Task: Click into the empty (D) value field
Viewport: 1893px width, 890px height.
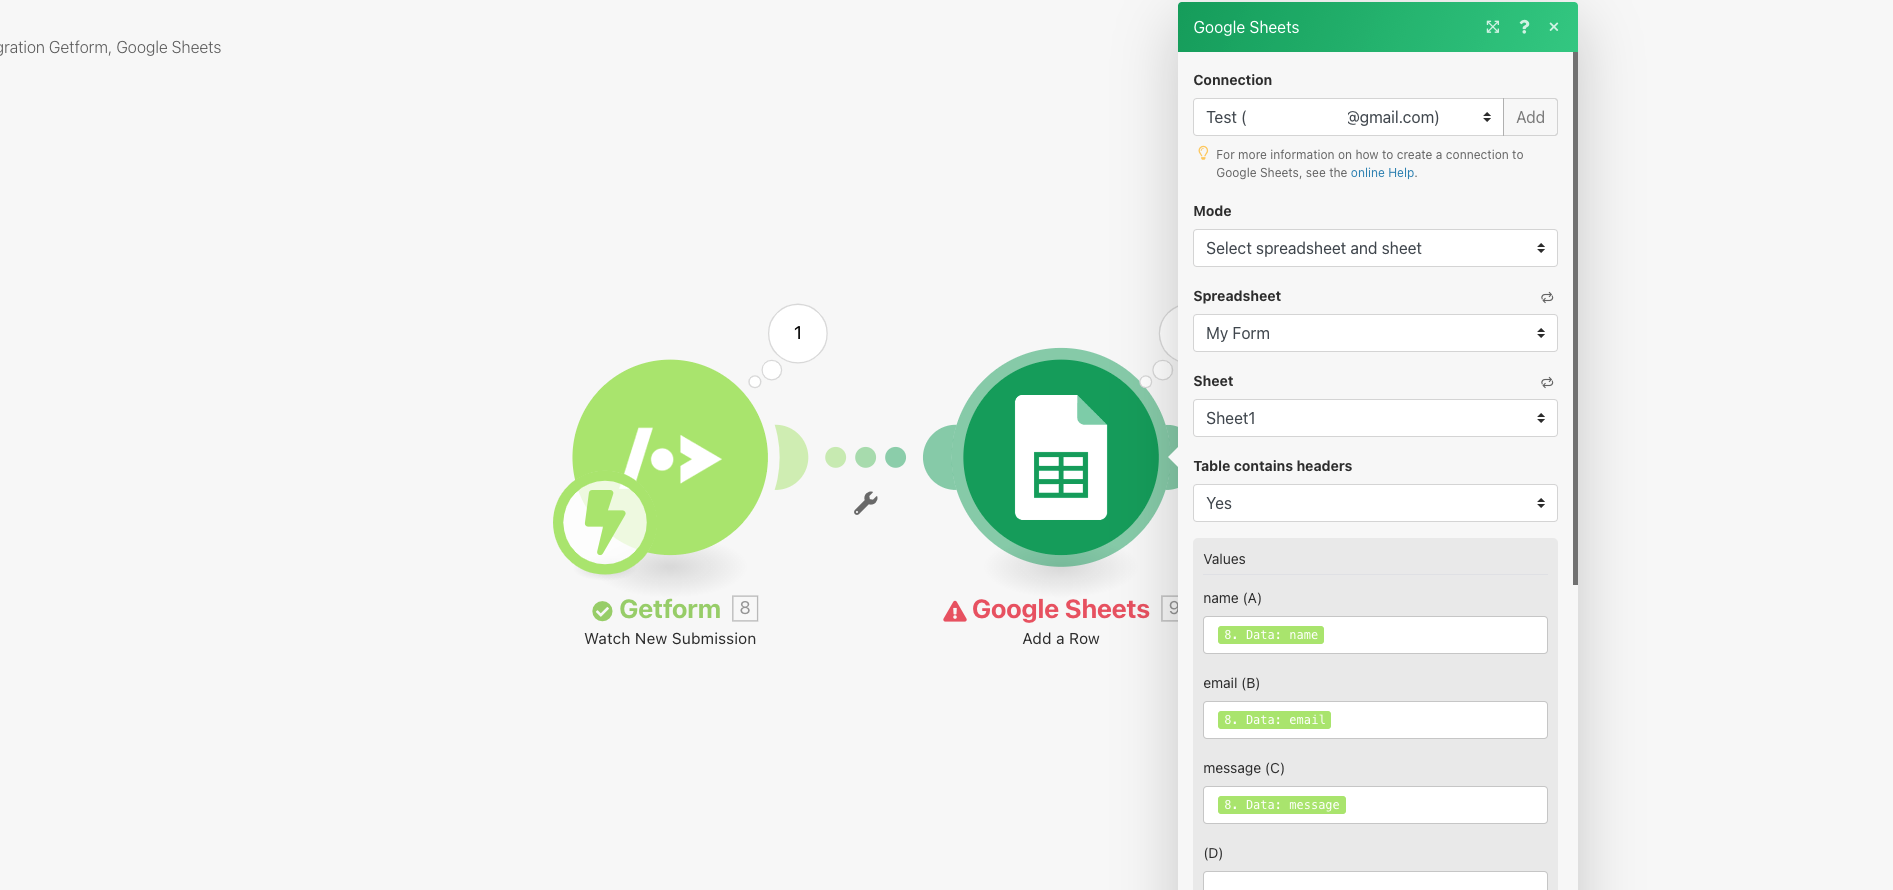Action: click(1375, 880)
